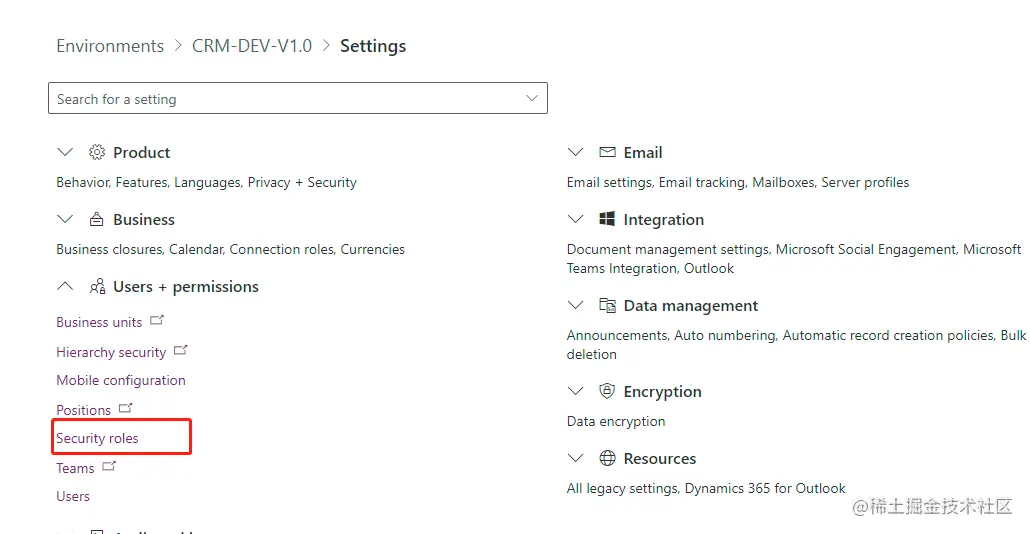Click the Search for a setting field
Screen dimensions: 1030x534
tap(280, 98)
